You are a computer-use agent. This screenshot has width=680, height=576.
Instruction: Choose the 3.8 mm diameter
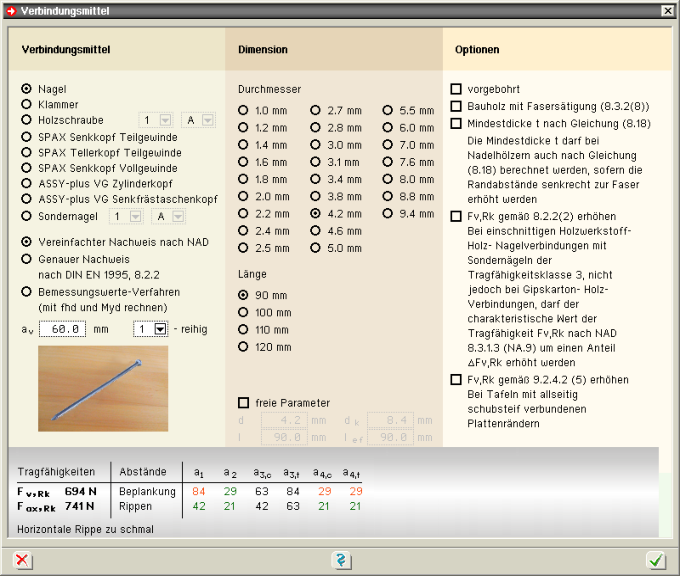coord(316,197)
